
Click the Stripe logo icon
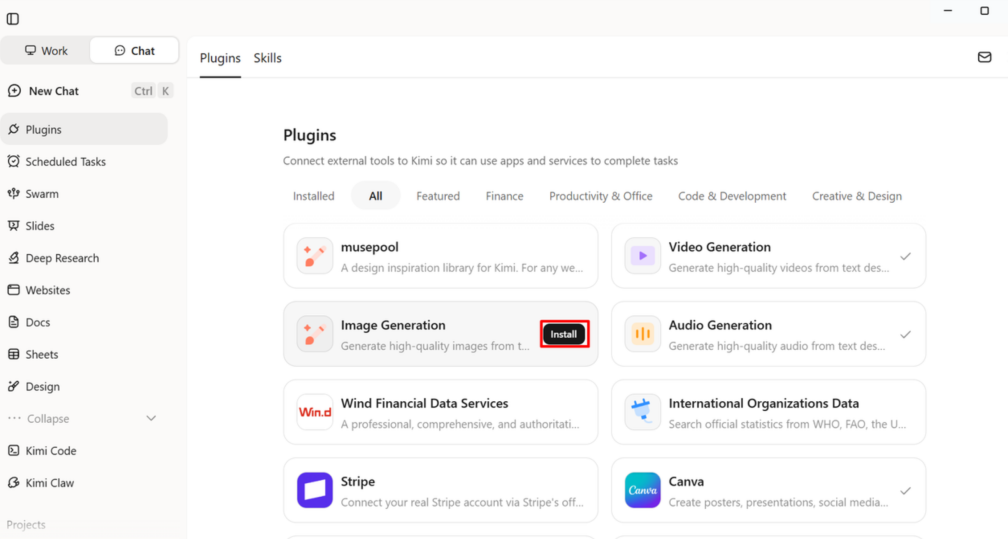click(314, 490)
